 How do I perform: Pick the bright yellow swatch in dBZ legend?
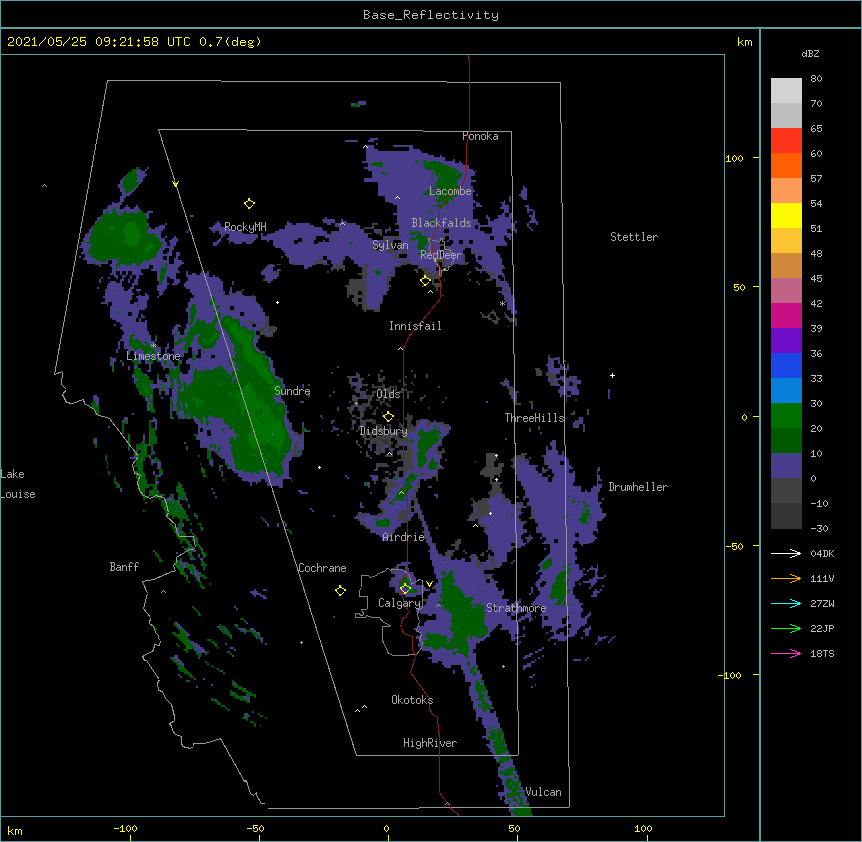(x=786, y=215)
